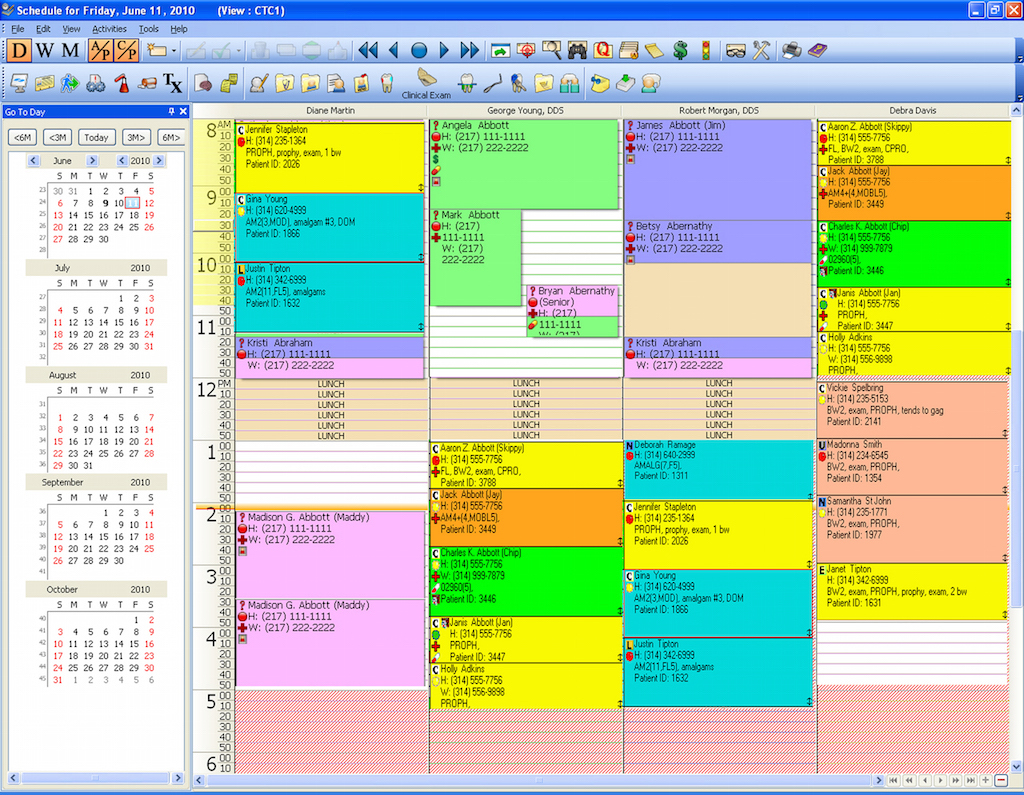Switch to Week view with W button
Viewport: 1024px width, 795px height.
click(44, 50)
